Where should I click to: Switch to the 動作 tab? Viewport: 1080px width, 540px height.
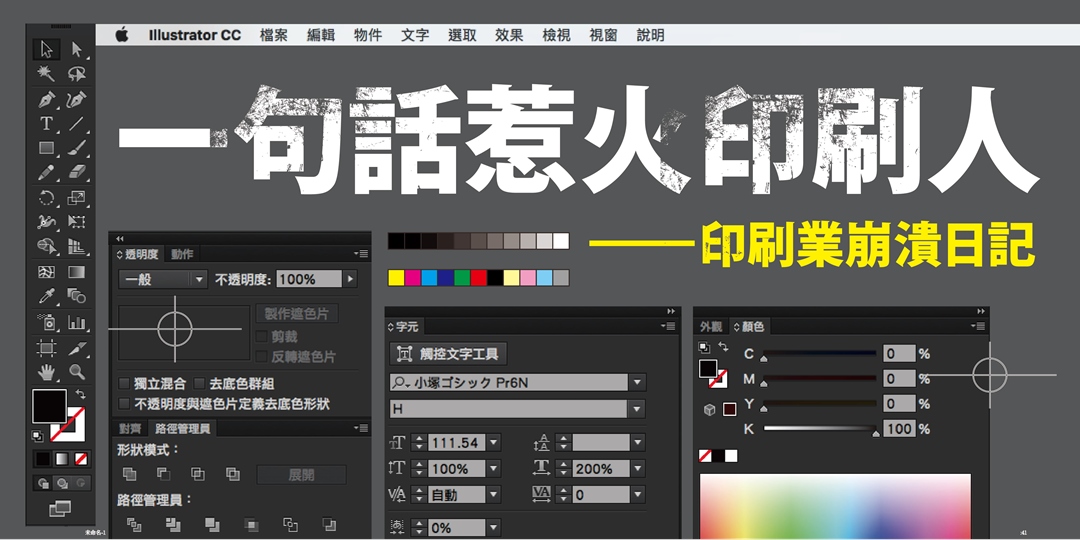click(x=182, y=254)
